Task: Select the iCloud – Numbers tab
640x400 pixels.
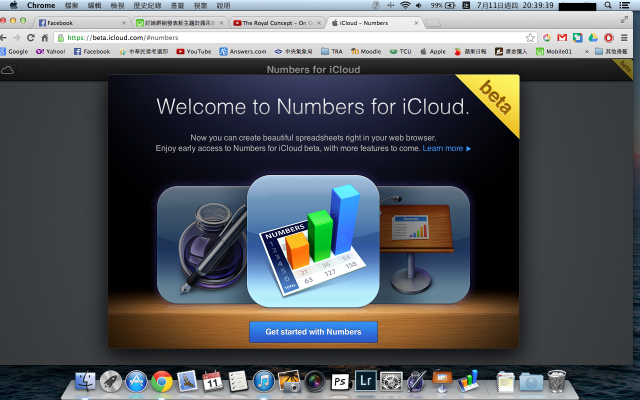Action: (375, 23)
